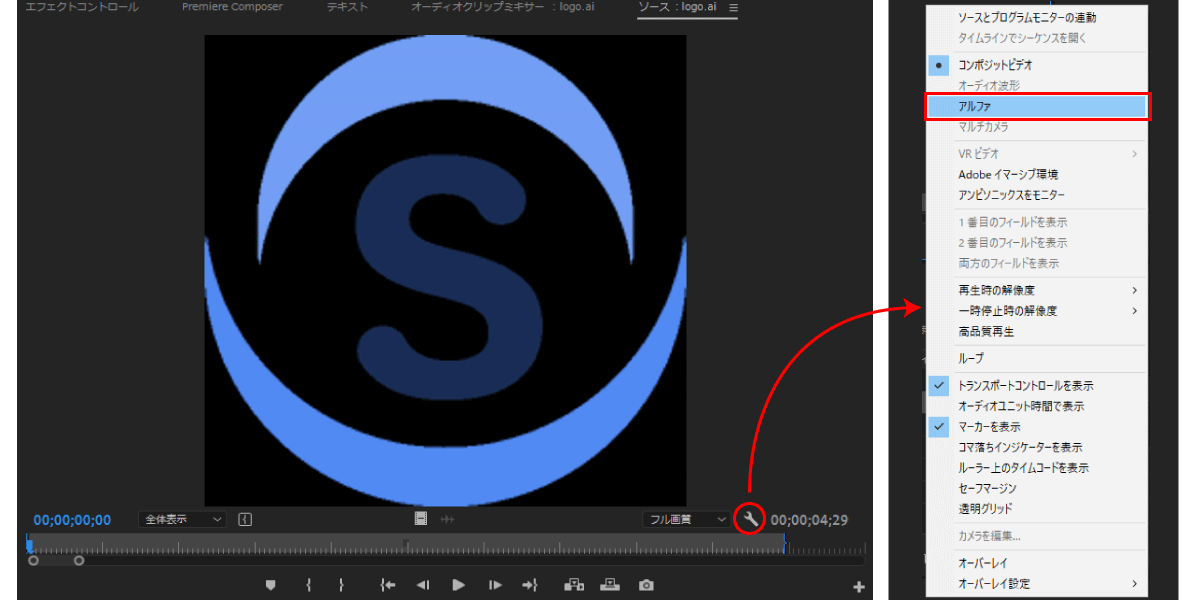Click the bracketed icon beside the zoom dropdown
Screen dimensions: 1200x600
246,519
